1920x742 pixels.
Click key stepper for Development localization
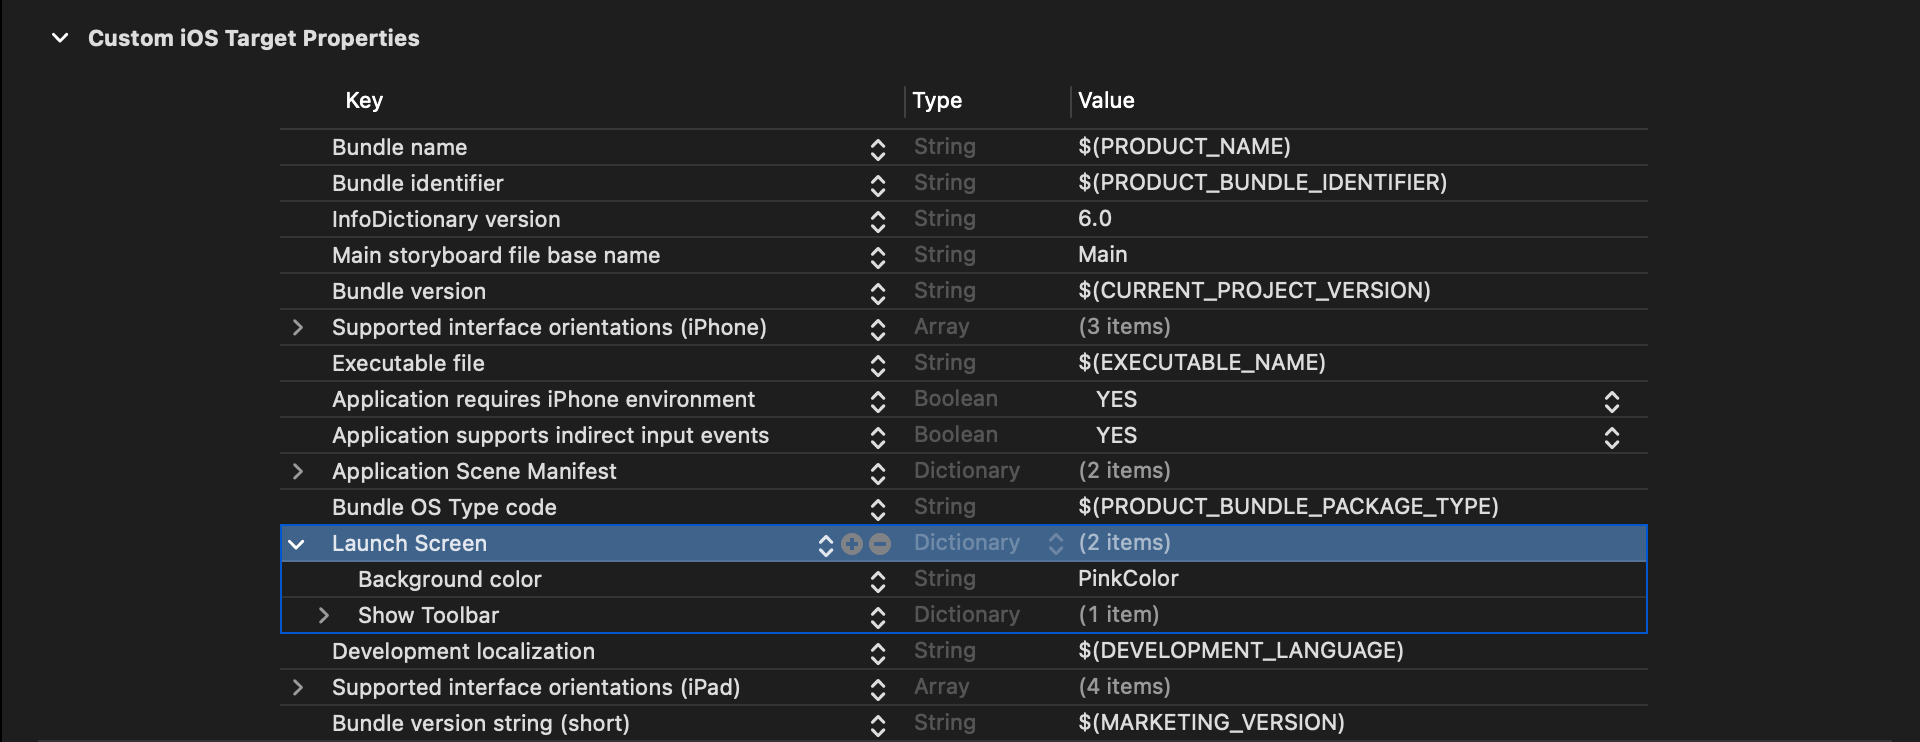coord(878,653)
